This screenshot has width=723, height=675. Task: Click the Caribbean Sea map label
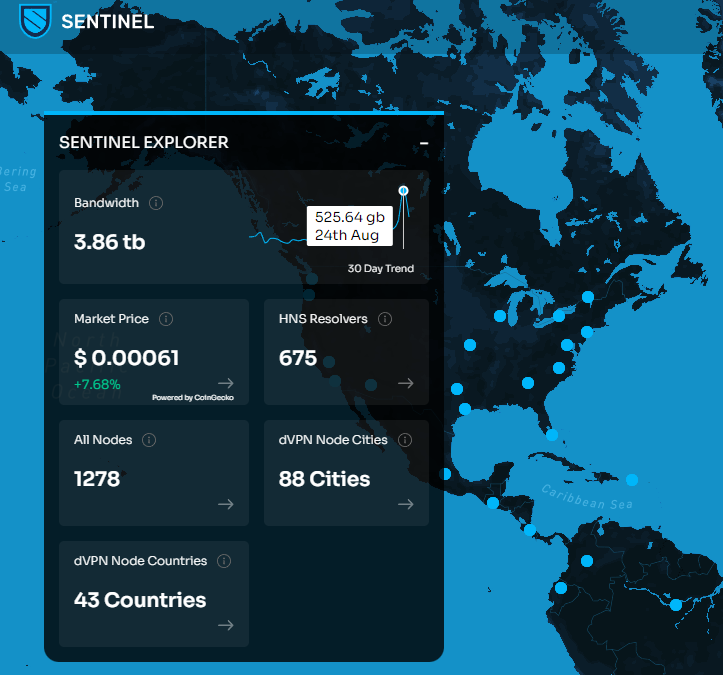tap(587, 497)
